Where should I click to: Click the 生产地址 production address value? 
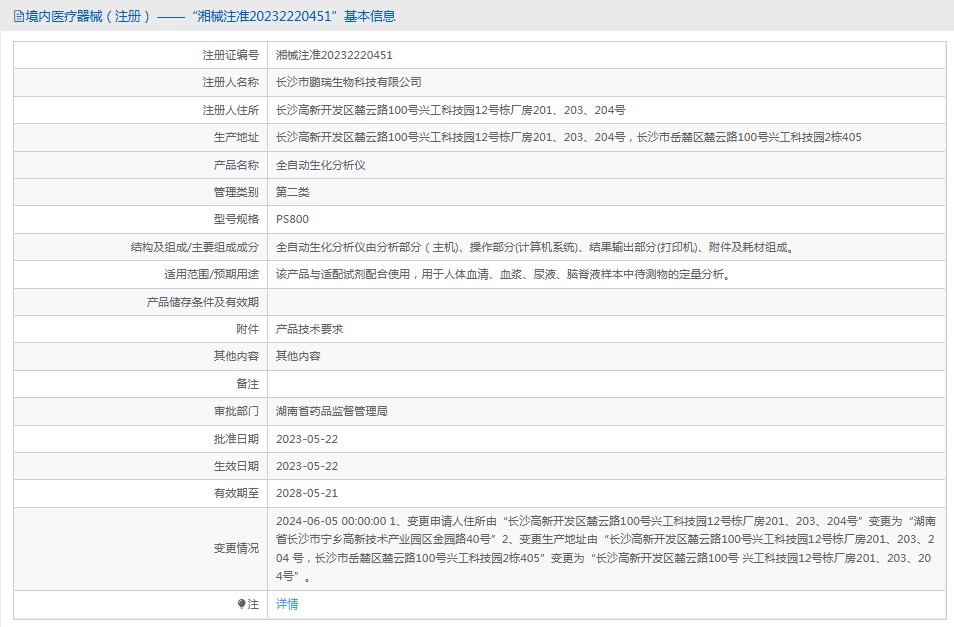(x=568, y=138)
